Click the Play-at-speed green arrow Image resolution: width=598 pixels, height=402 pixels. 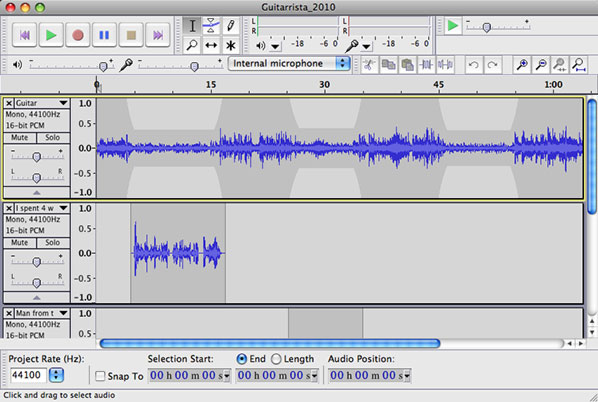(453, 26)
